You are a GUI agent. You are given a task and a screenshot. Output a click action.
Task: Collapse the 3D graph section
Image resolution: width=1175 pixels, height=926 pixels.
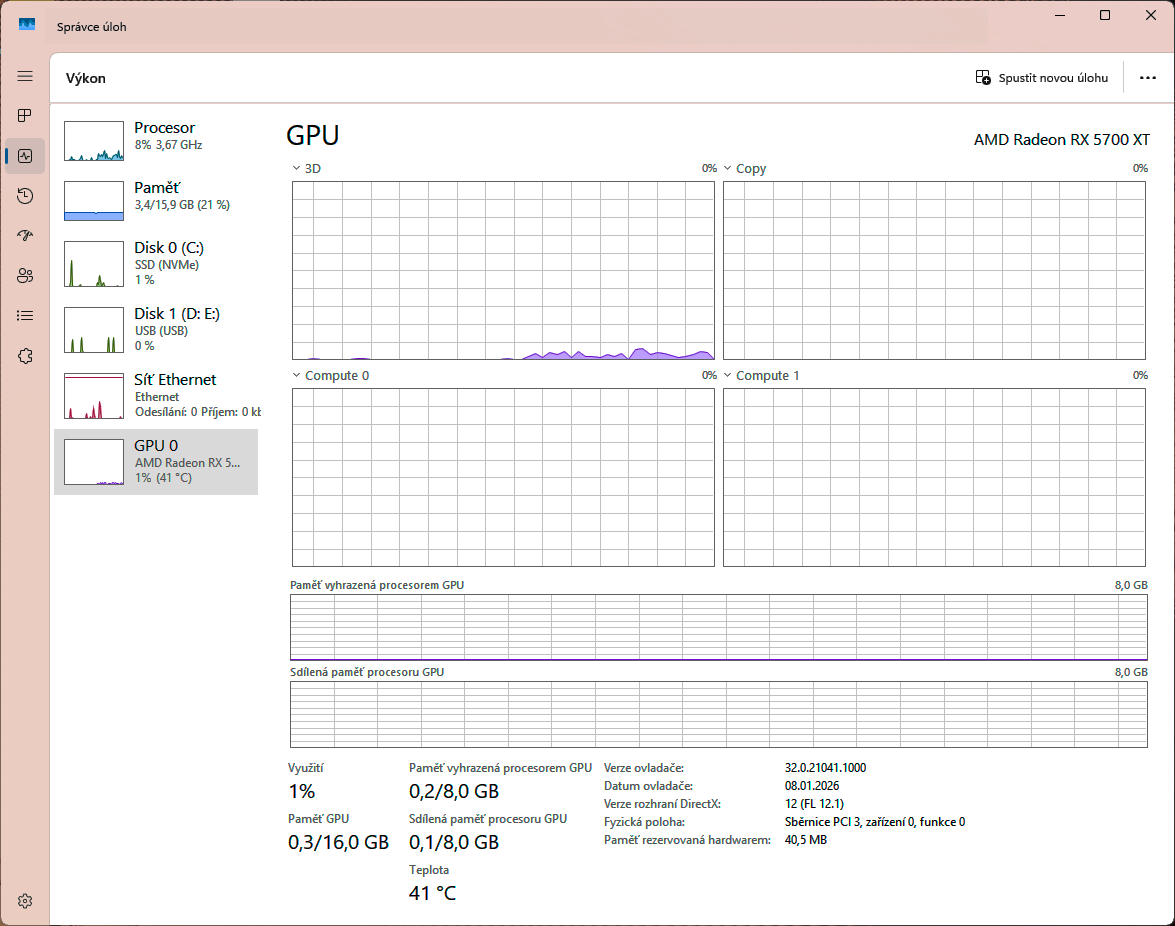tap(295, 168)
